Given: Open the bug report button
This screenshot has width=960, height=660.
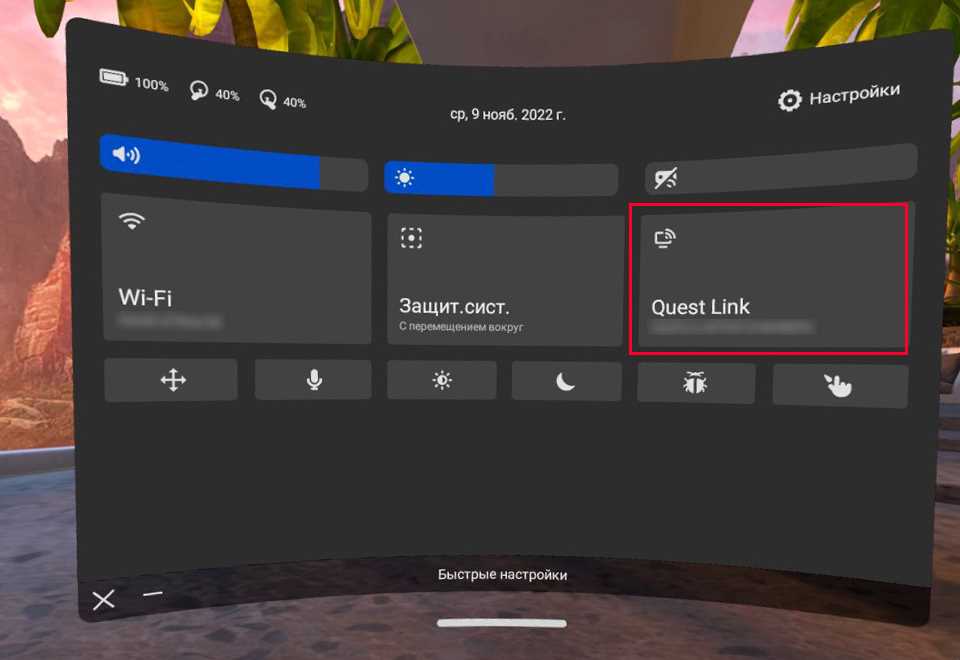Looking at the screenshot, I should pos(696,383).
